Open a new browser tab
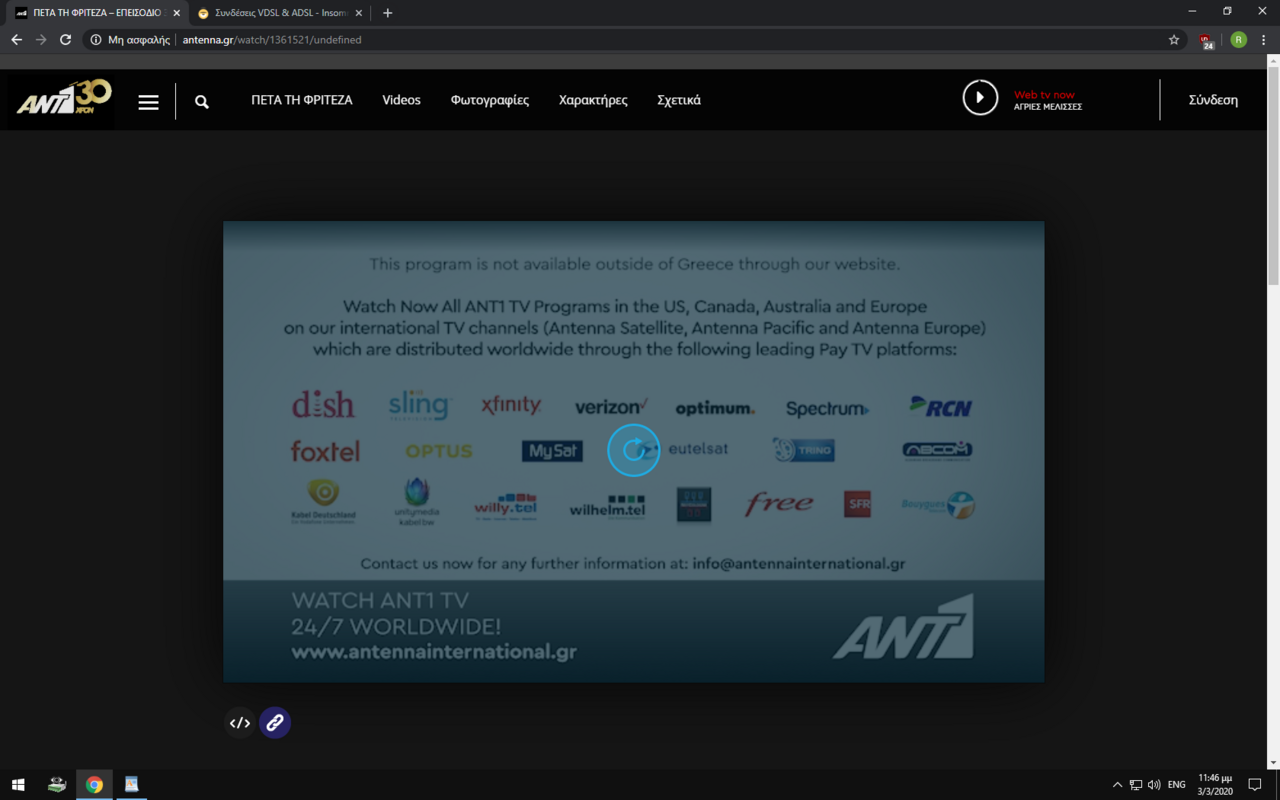Screen dimensions: 1280x800 (x=388, y=13)
